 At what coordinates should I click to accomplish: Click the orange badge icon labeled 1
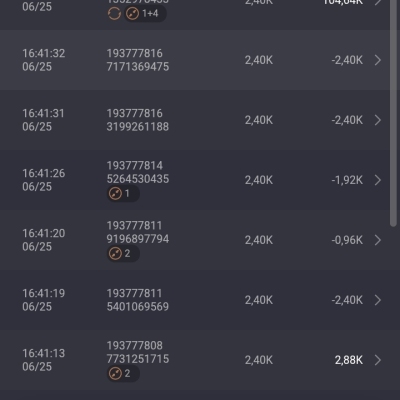(x=115, y=194)
